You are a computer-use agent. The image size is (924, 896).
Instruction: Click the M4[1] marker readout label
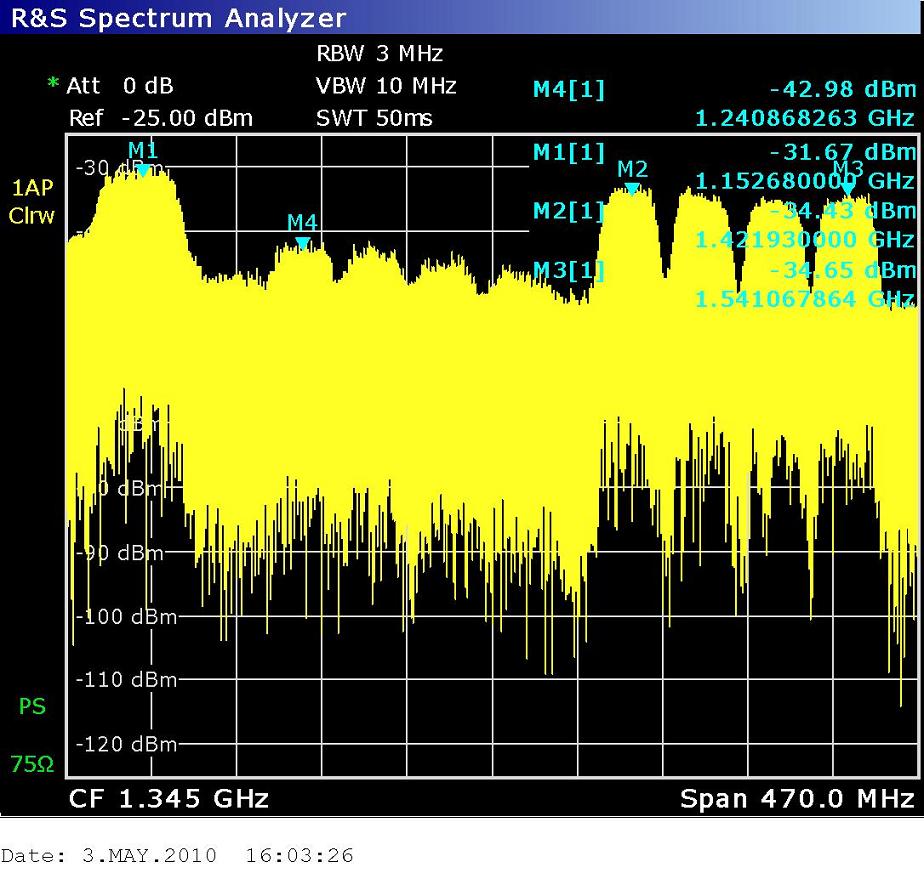(x=569, y=90)
